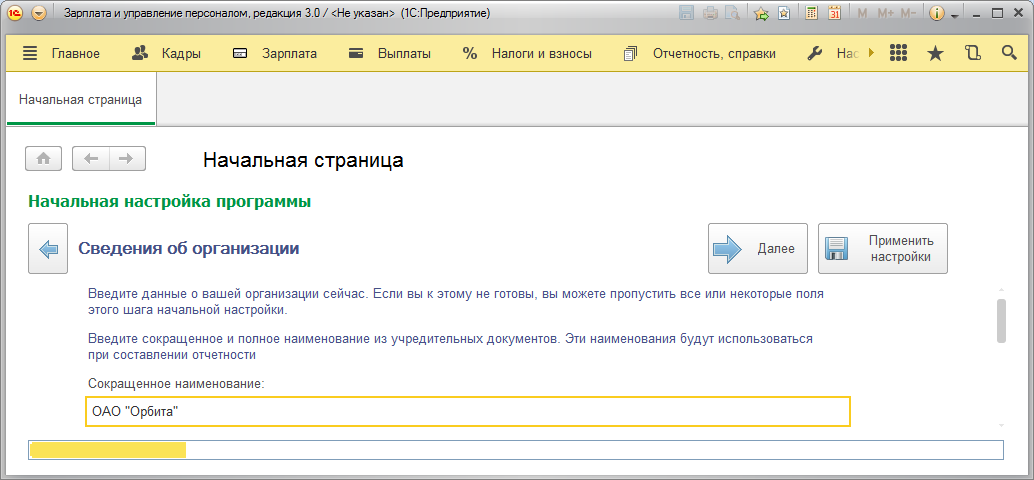This screenshot has width=1034, height=480.
Task: Open the Кадры section
Action: 167,54
